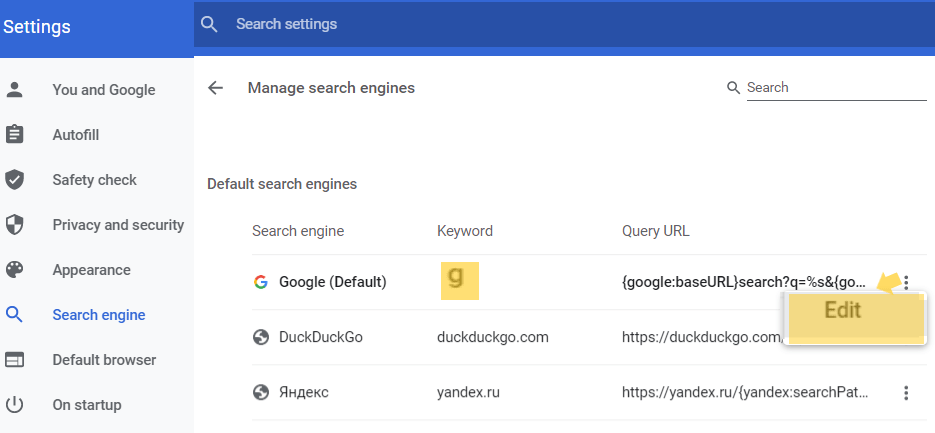Image resolution: width=935 pixels, height=433 pixels.
Task: Click the Google (Default) search engine entry
Action: tap(332, 283)
